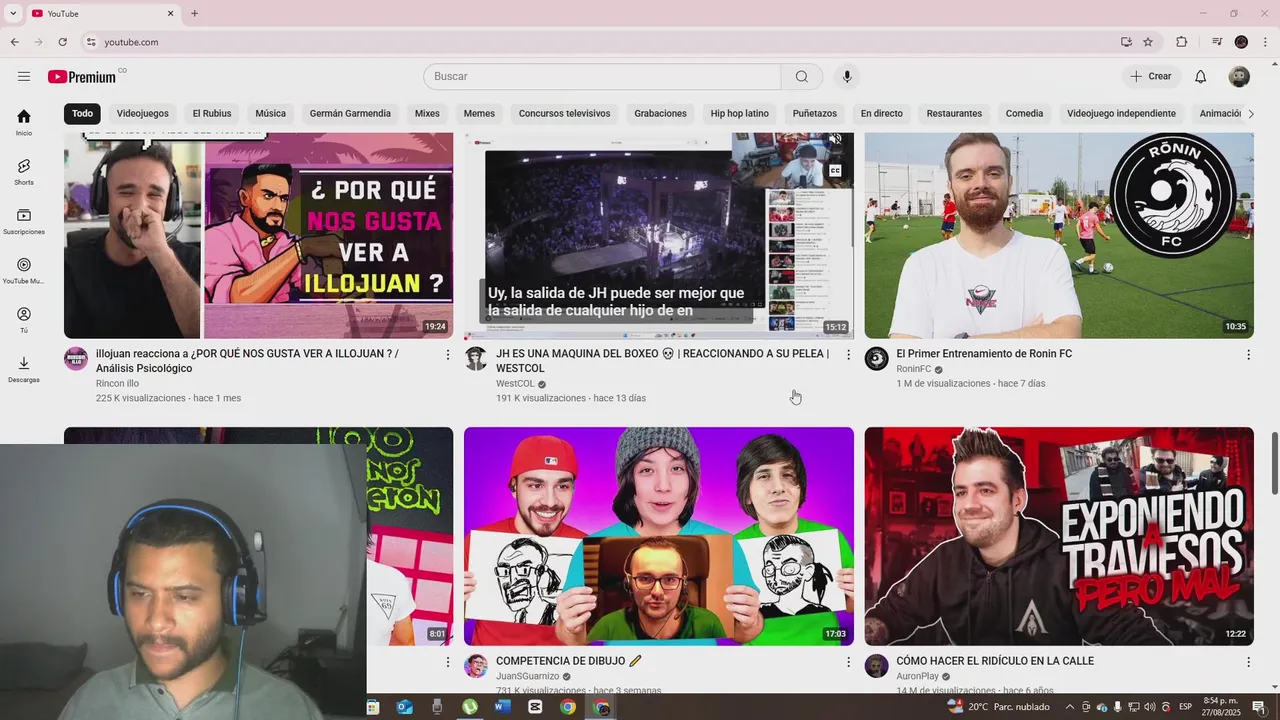Open options for the Illojuan reacciona video
The height and width of the screenshot is (720, 1280).
pyautogui.click(x=447, y=355)
